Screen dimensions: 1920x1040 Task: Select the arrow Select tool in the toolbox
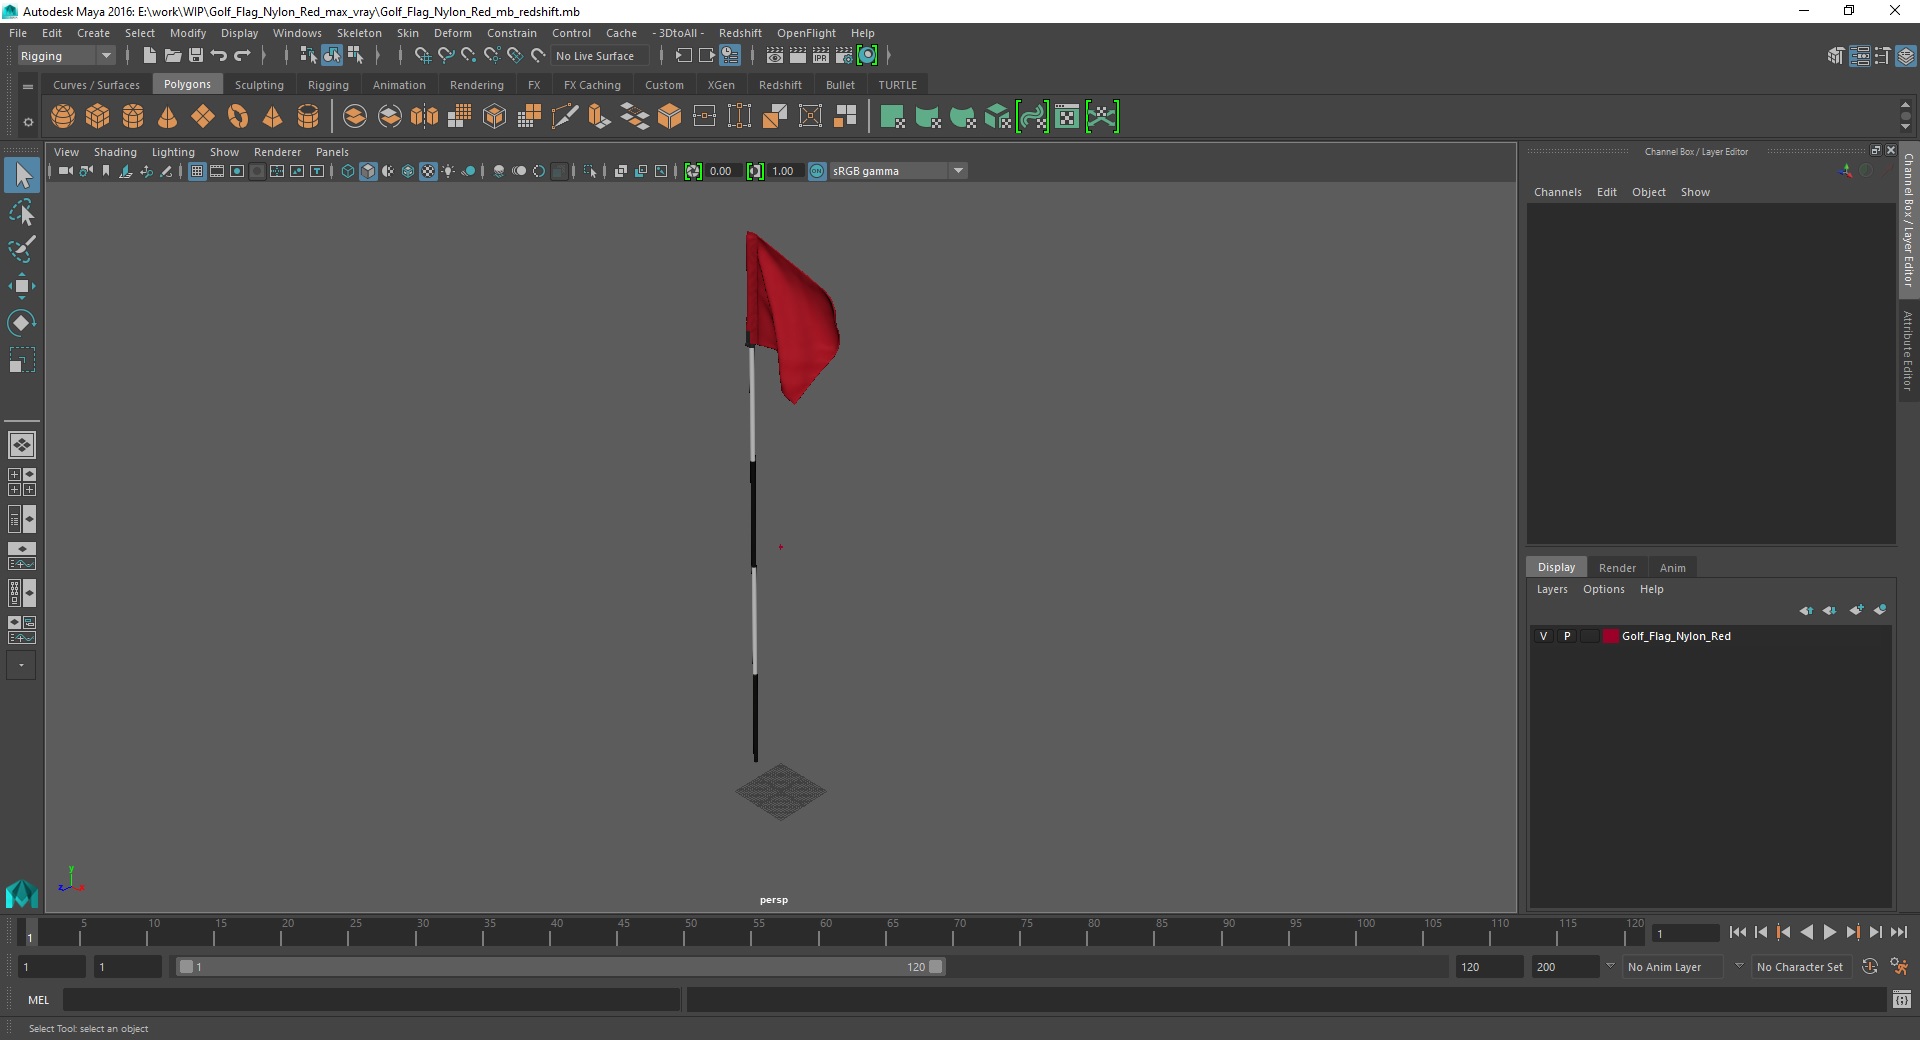21,176
